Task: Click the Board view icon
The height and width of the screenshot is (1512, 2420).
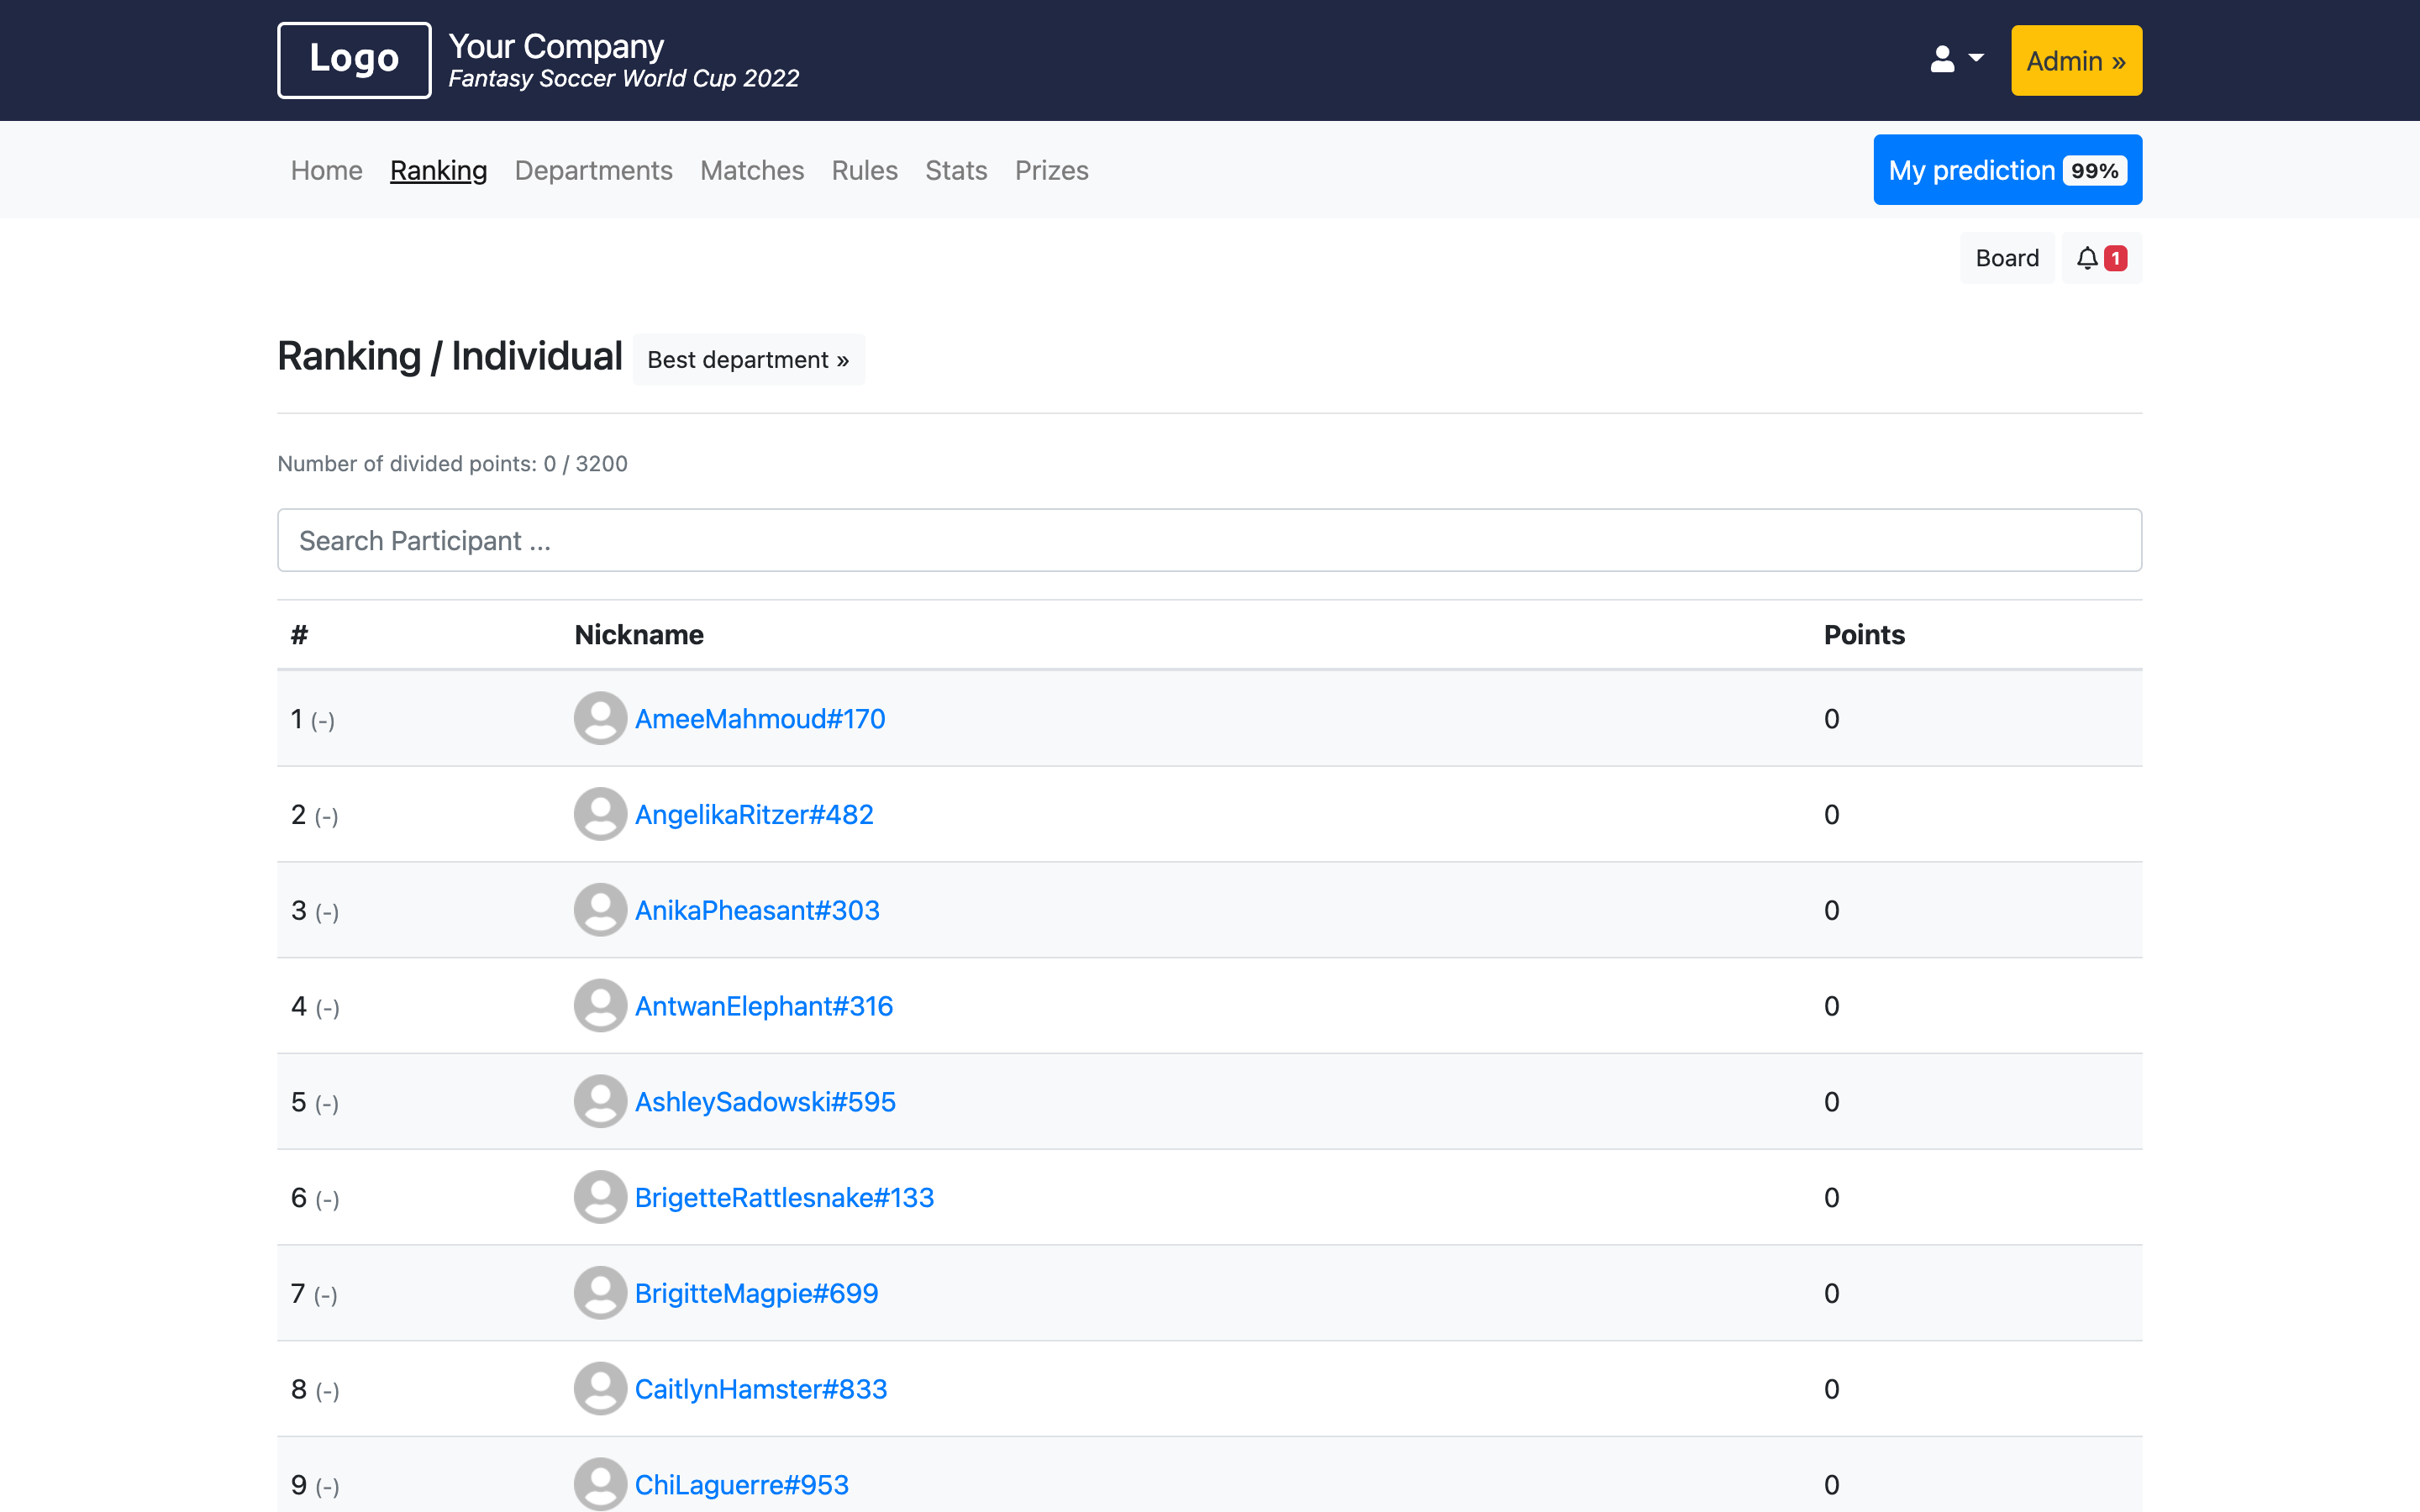Action: [2007, 258]
